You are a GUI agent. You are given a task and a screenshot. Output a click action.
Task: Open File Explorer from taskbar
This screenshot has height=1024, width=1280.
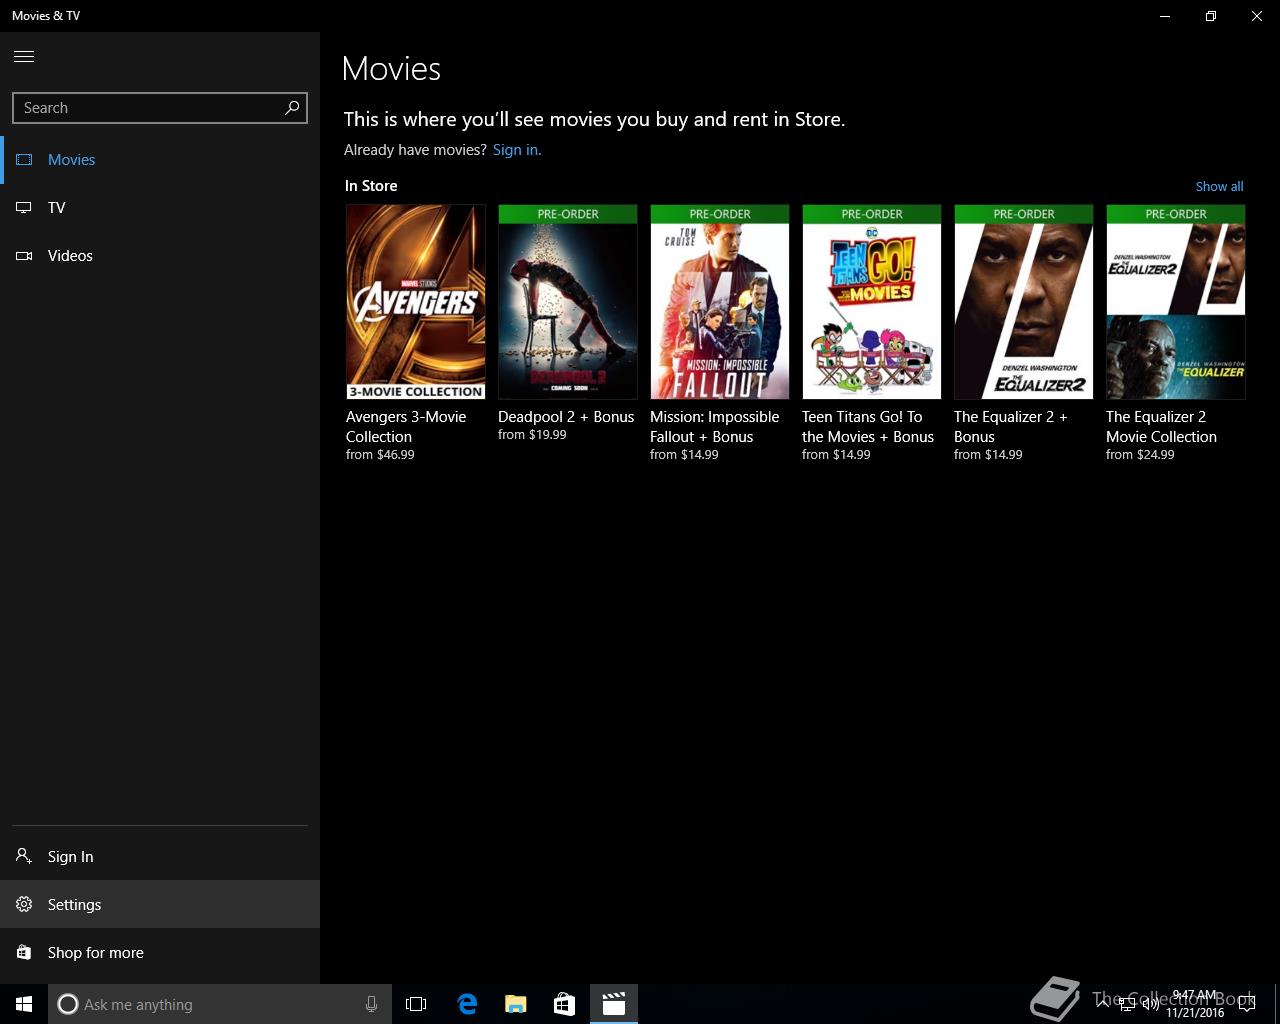tap(515, 1004)
